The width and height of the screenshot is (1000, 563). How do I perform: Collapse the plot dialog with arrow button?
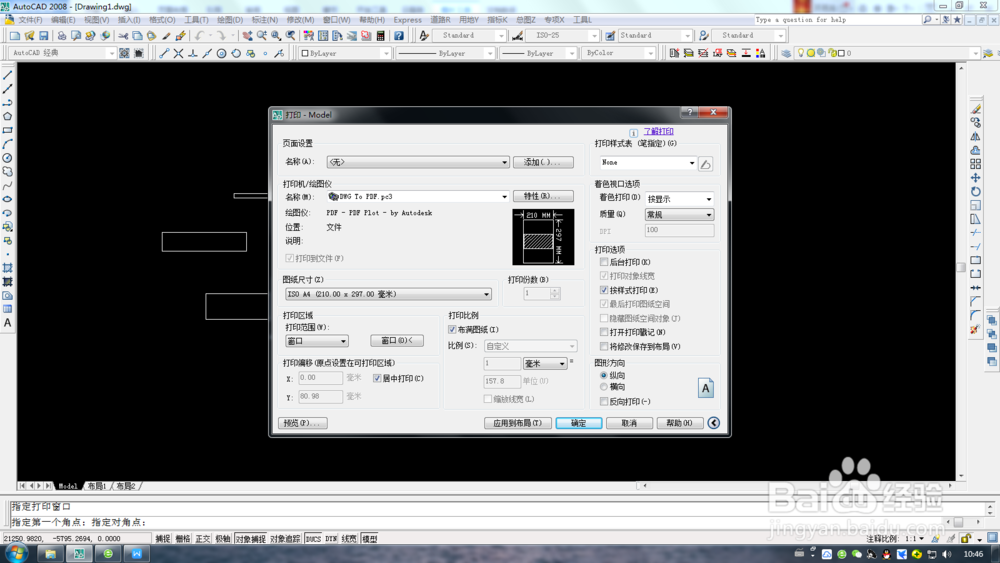tap(714, 423)
